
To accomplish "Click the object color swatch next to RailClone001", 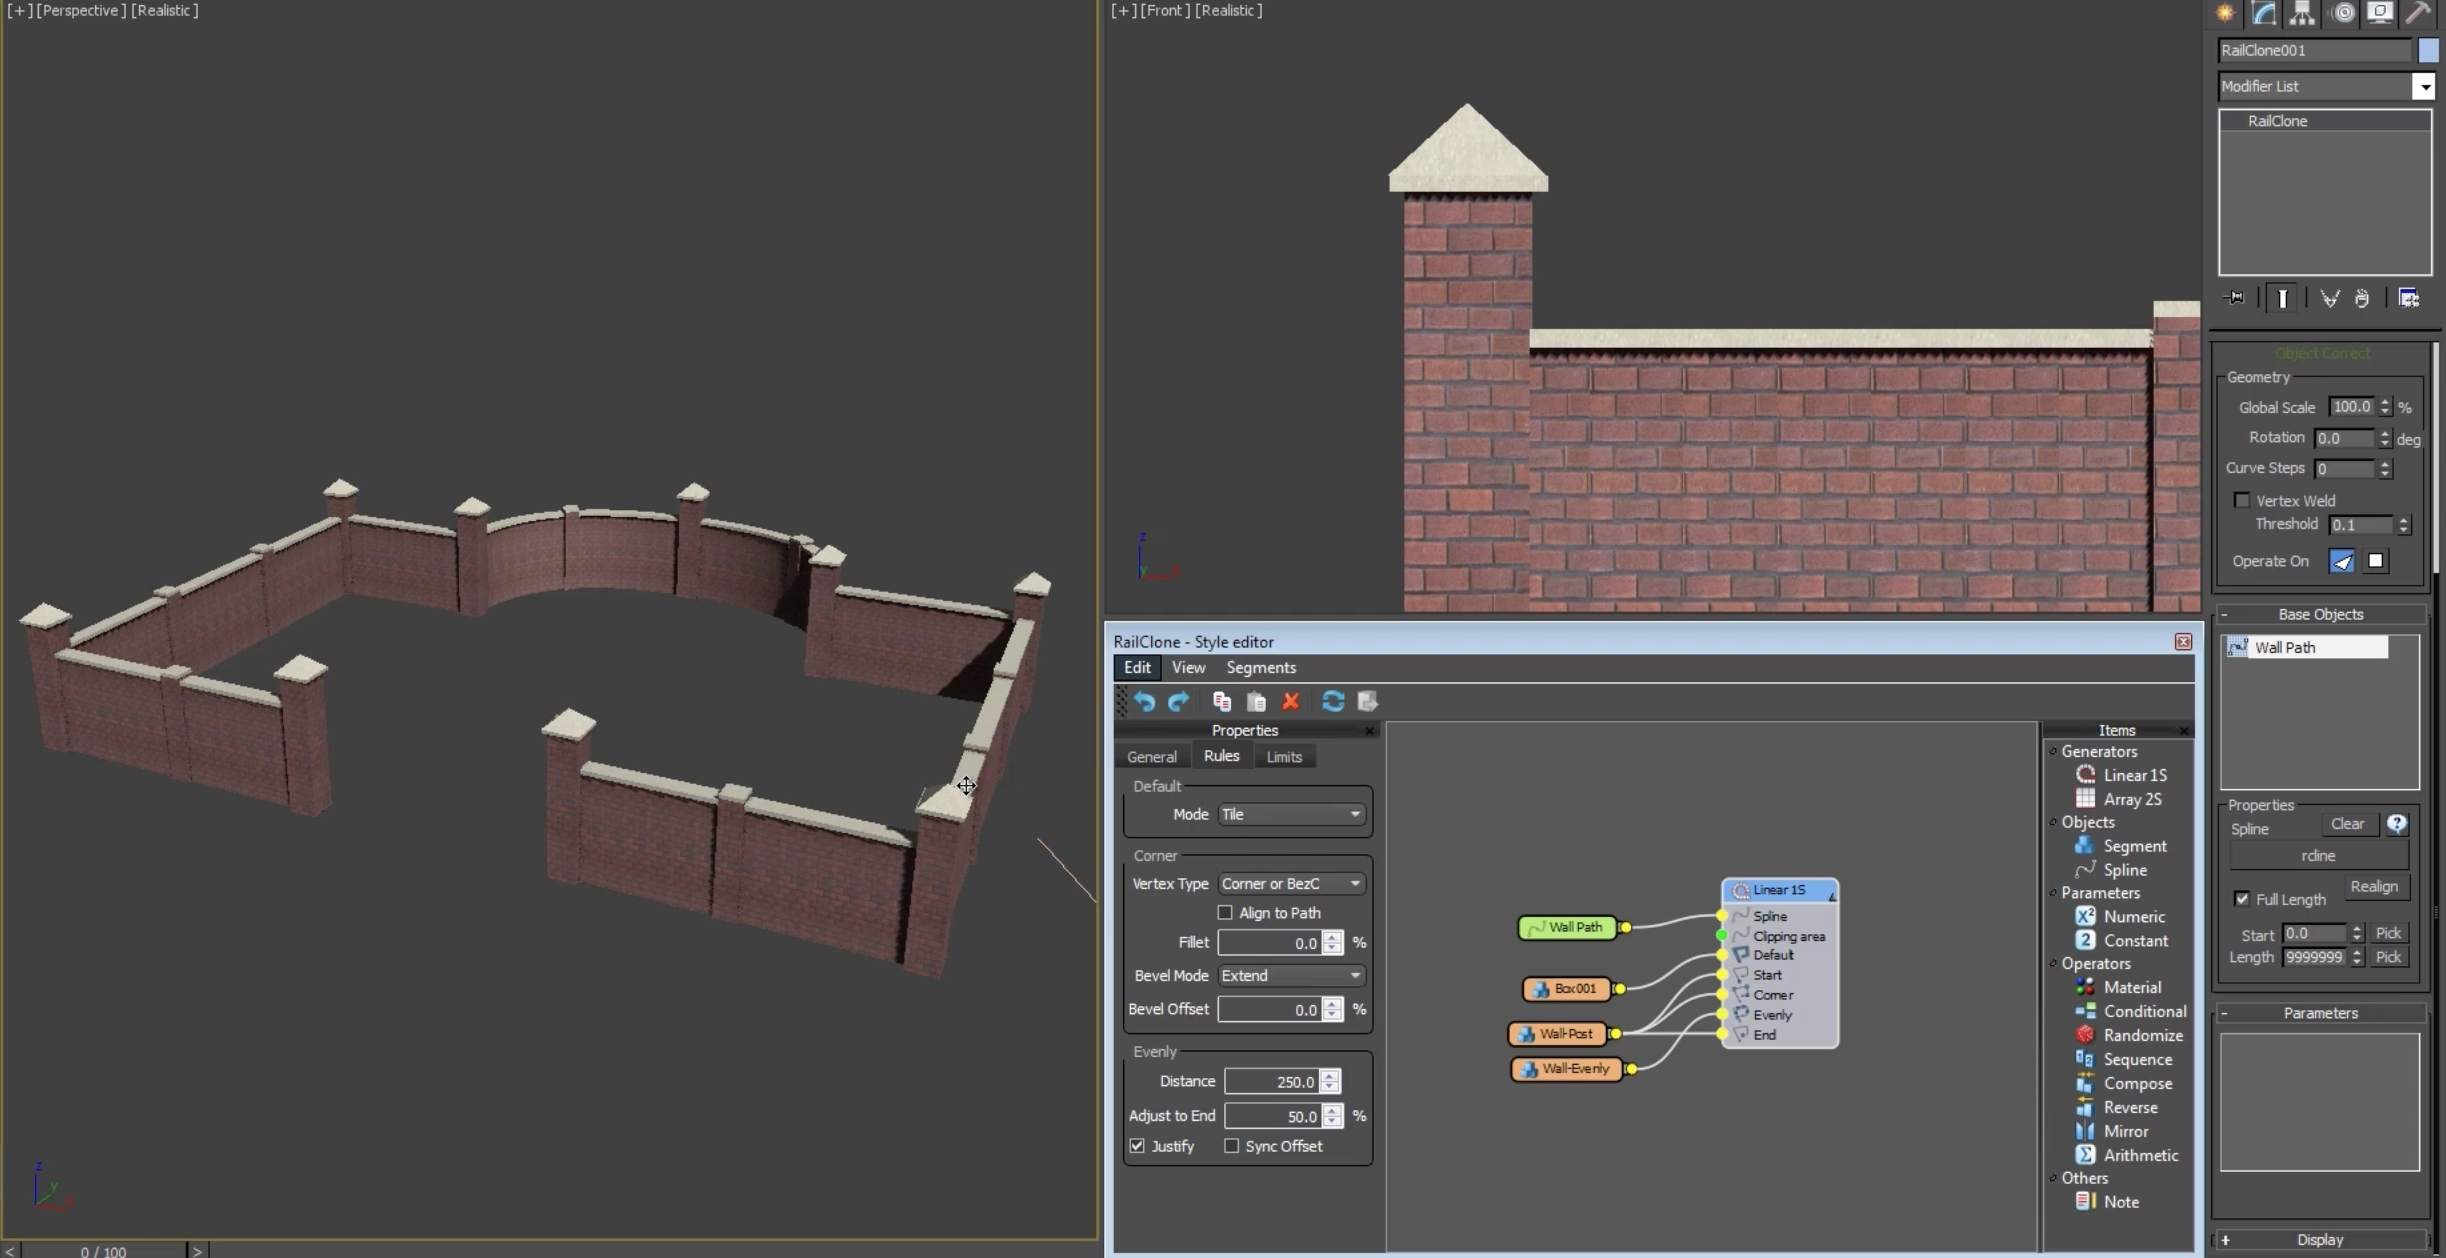I will [2427, 50].
